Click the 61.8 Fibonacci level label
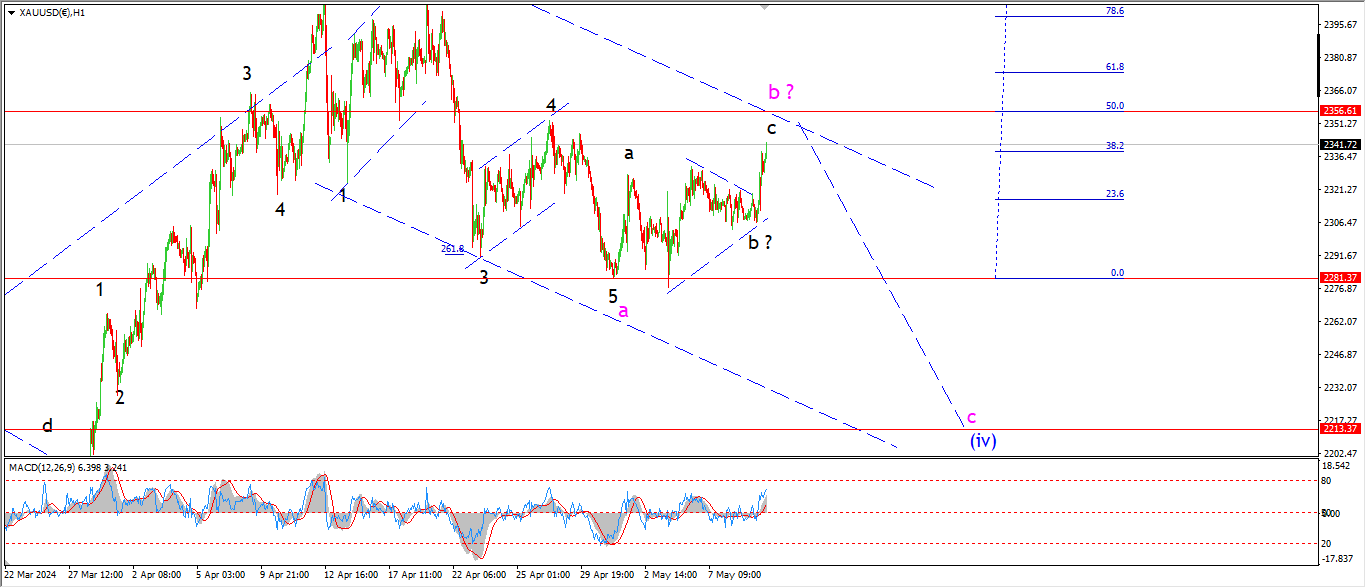 click(x=1114, y=66)
